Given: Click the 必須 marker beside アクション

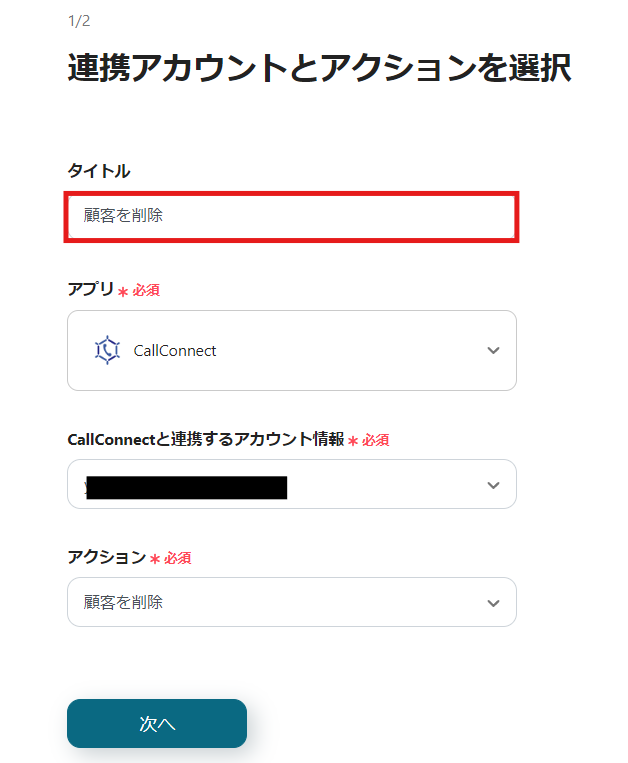Looking at the screenshot, I should [x=178, y=557].
